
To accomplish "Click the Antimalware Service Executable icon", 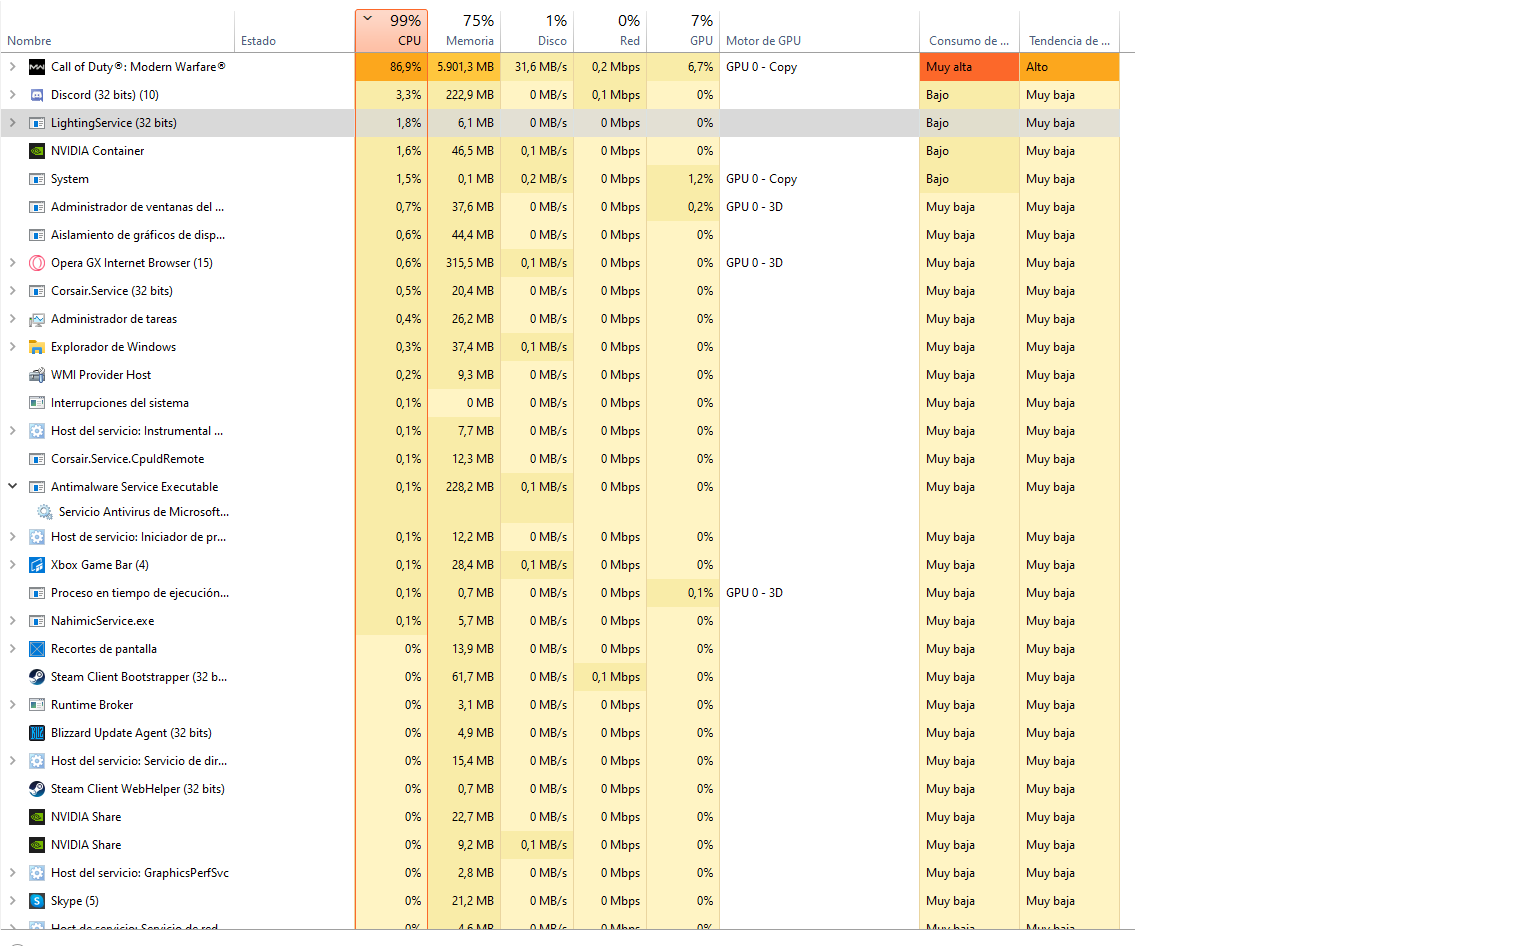I will pos(37,487).
